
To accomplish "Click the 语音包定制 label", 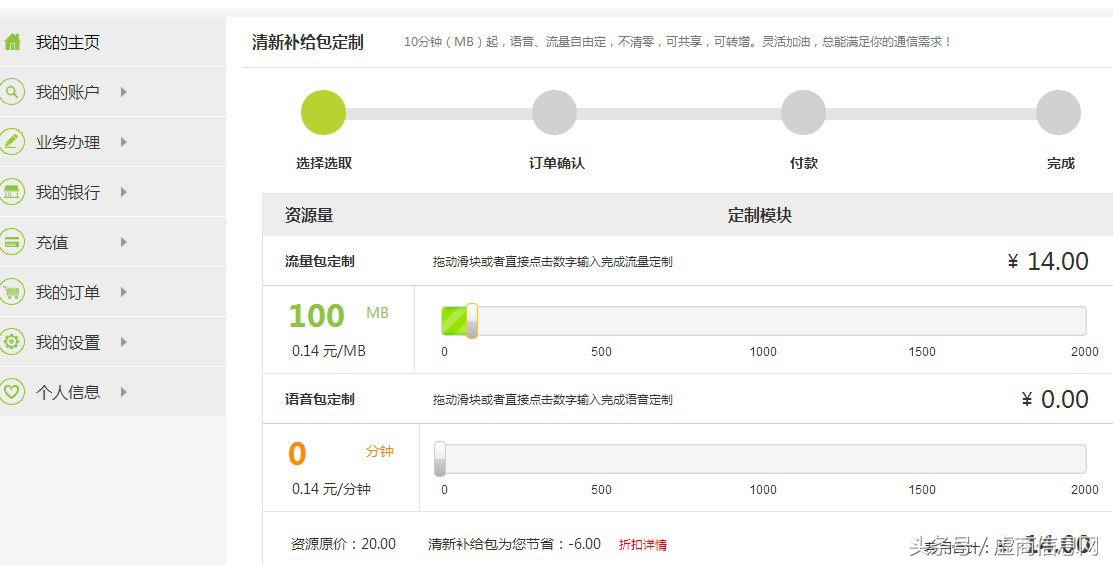I will point(319,399).
